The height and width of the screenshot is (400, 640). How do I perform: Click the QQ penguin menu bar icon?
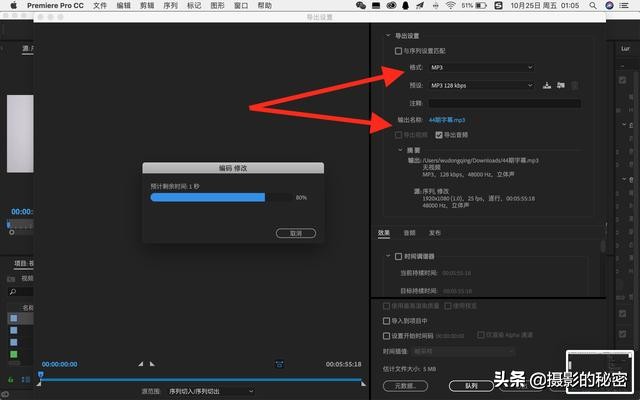(406, 5)
